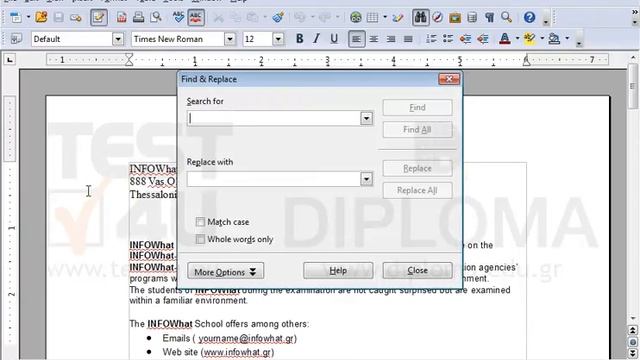Viewport: 640px width, 360px height.
Task: Apply Background Color icon
Action: click(554, 39)
